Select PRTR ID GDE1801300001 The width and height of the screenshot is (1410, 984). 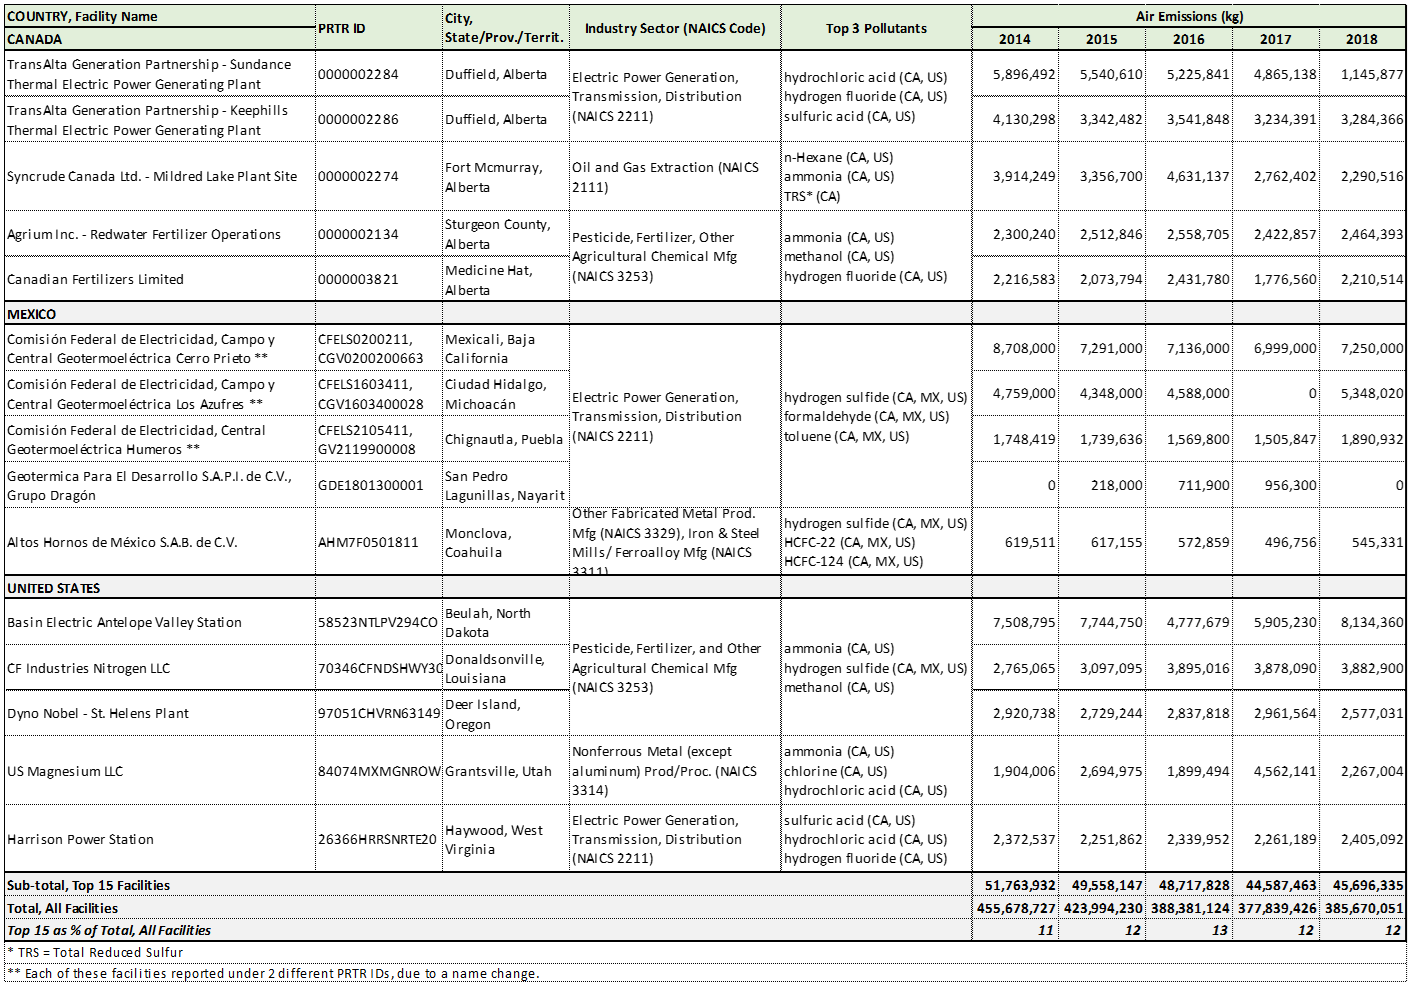(x=371, y=485)
